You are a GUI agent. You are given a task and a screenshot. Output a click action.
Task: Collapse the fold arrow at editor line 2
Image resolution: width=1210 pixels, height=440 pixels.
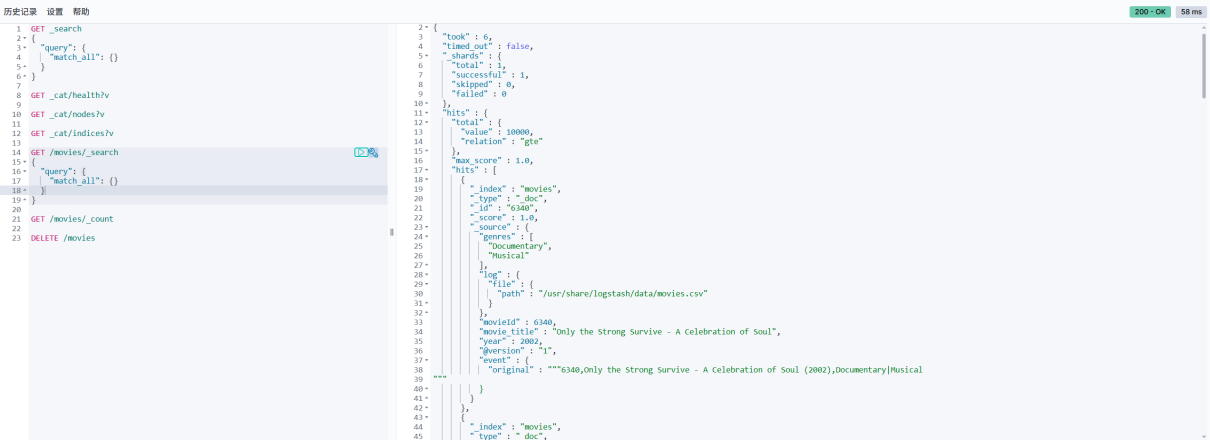[24, 39]
